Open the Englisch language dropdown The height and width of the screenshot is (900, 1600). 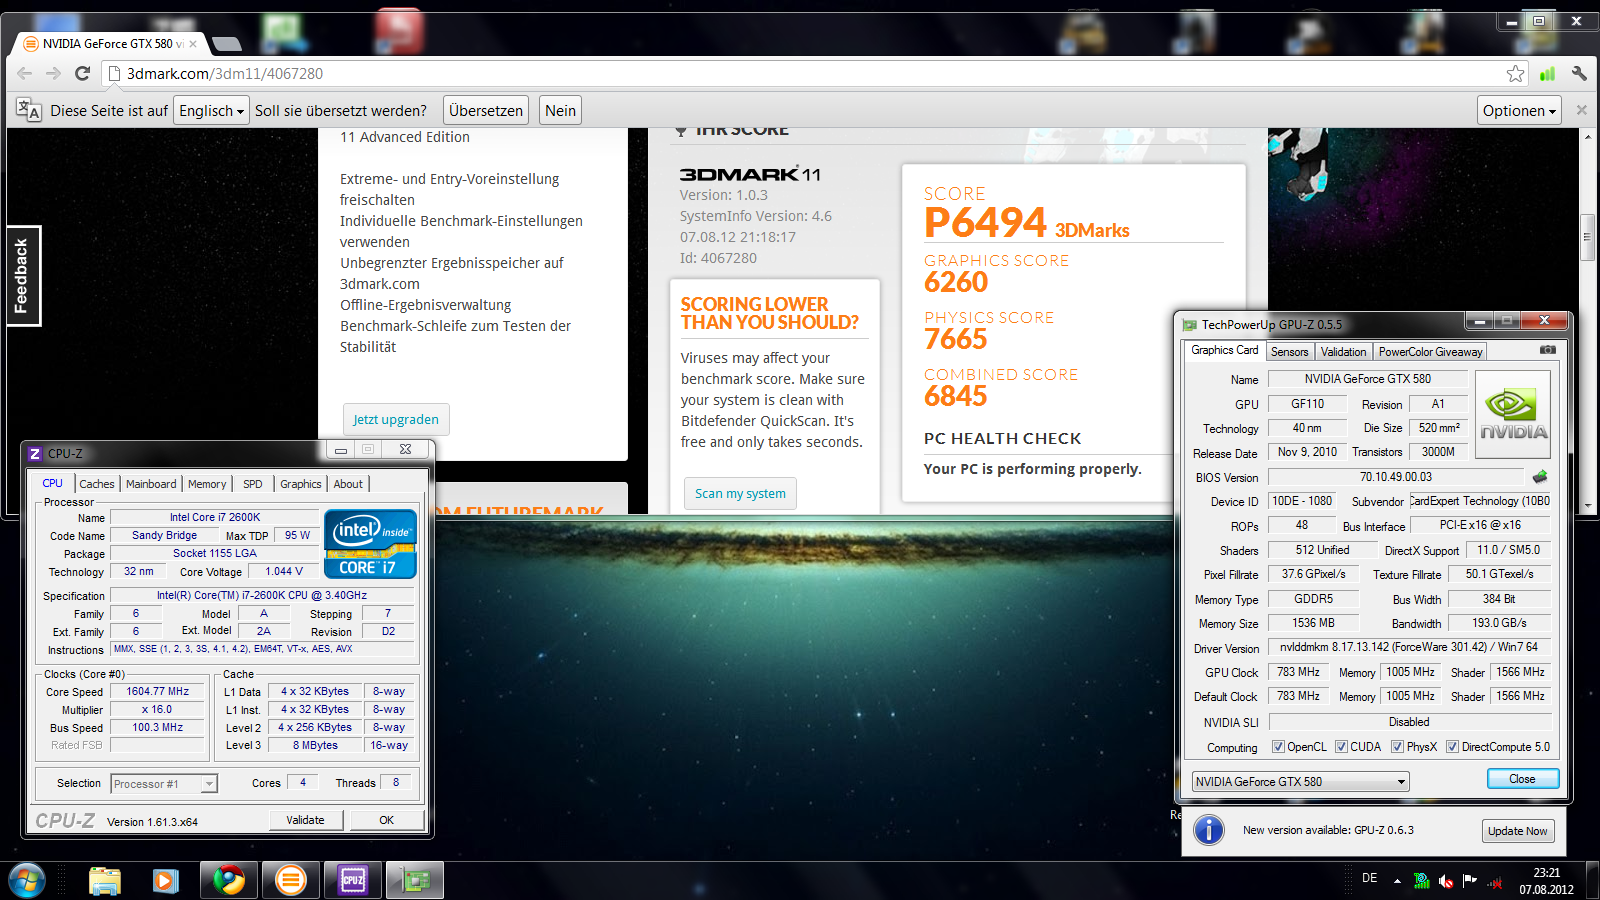point(211,110)
